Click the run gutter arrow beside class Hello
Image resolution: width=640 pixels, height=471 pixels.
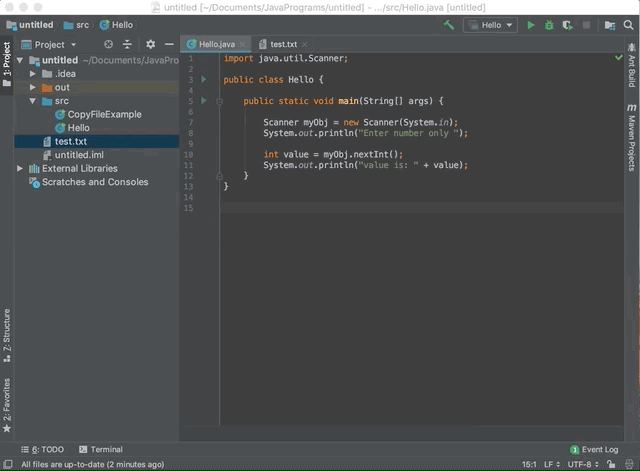(x=203, y=79)
